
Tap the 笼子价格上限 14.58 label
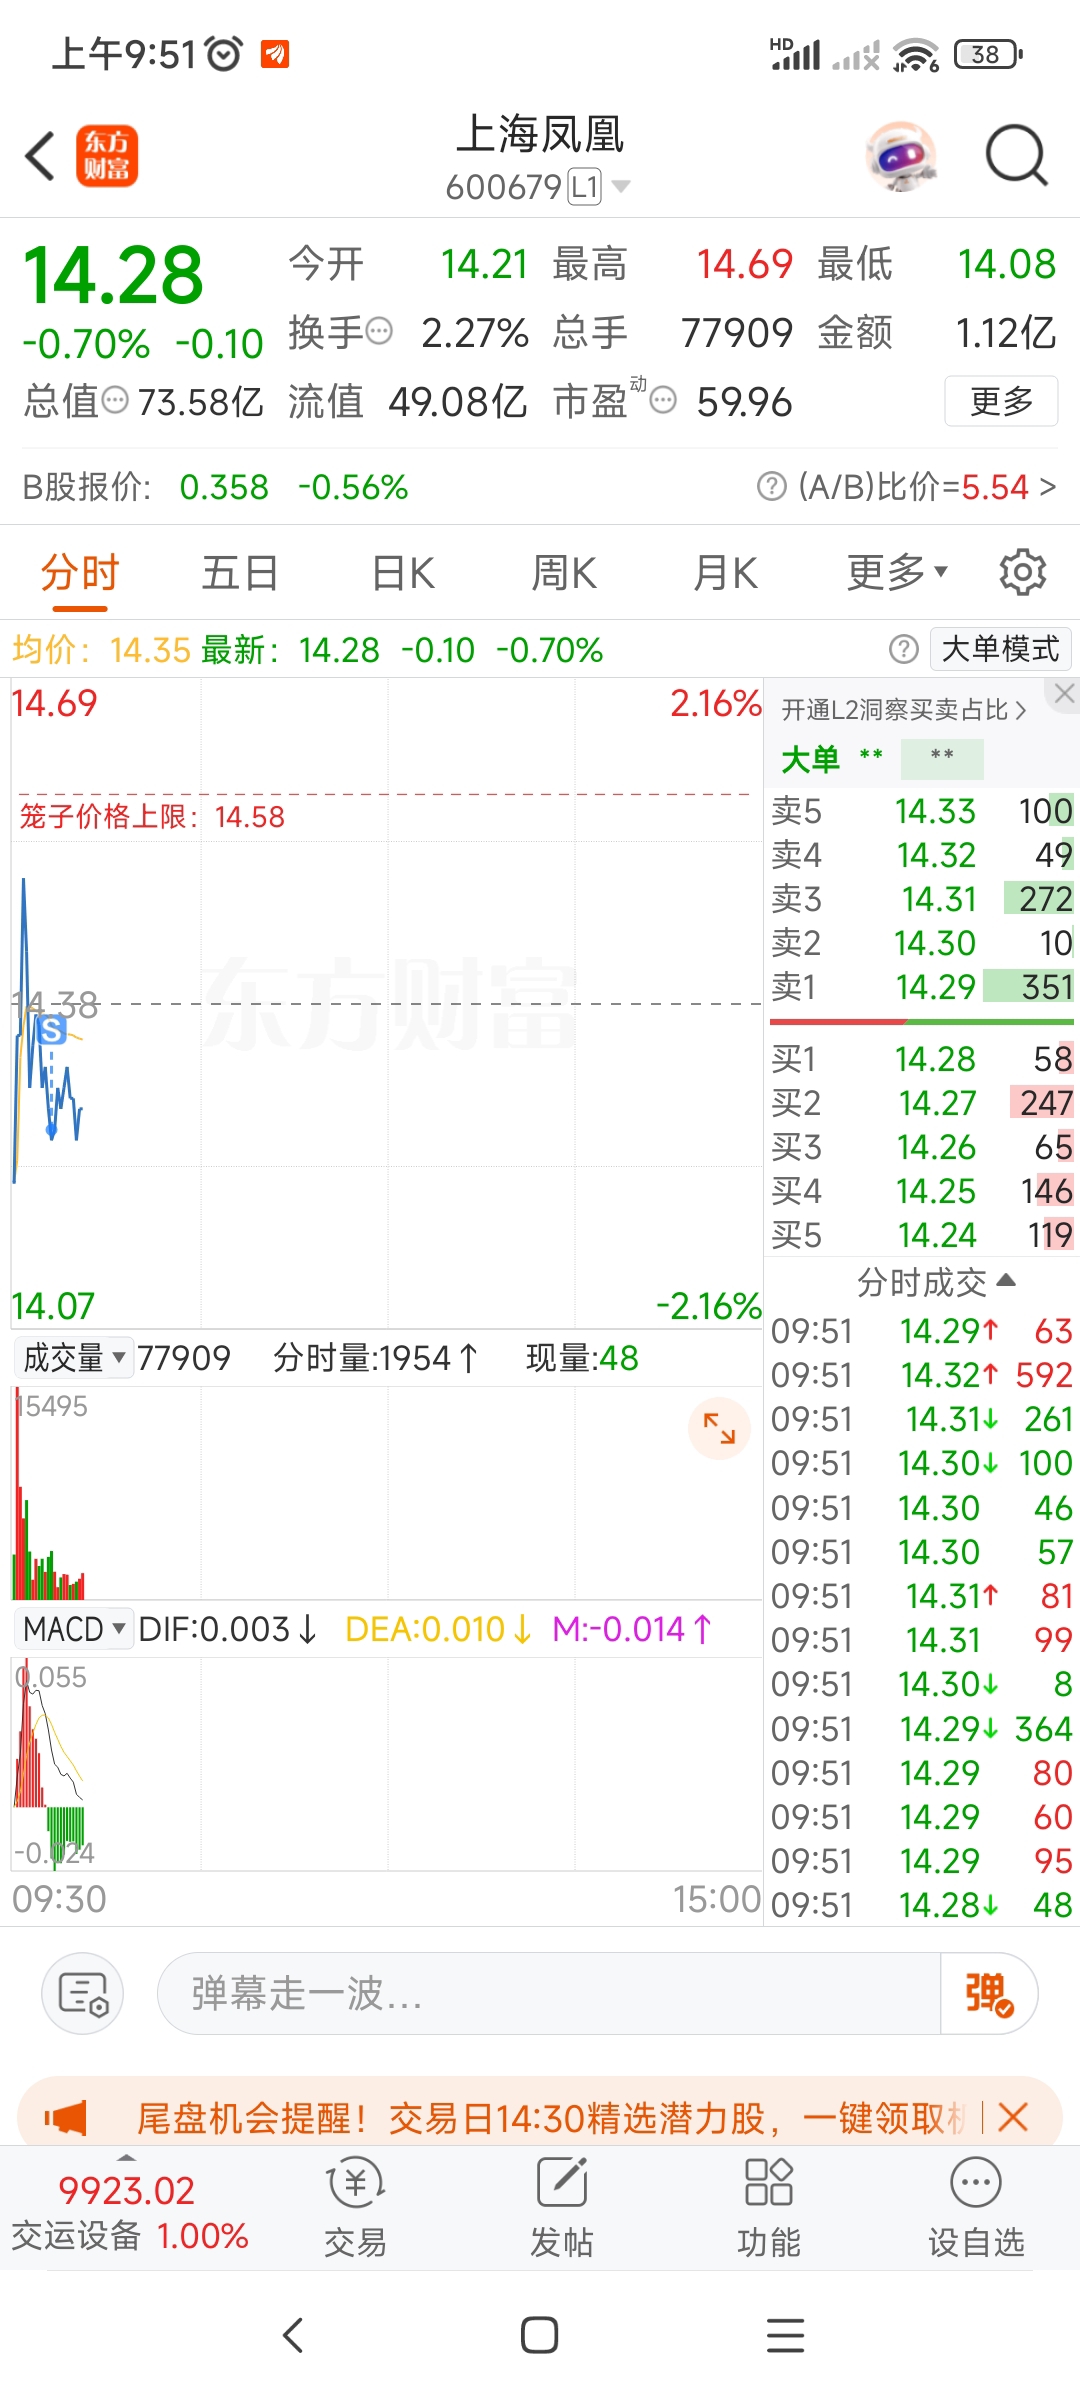click(152, 817)
